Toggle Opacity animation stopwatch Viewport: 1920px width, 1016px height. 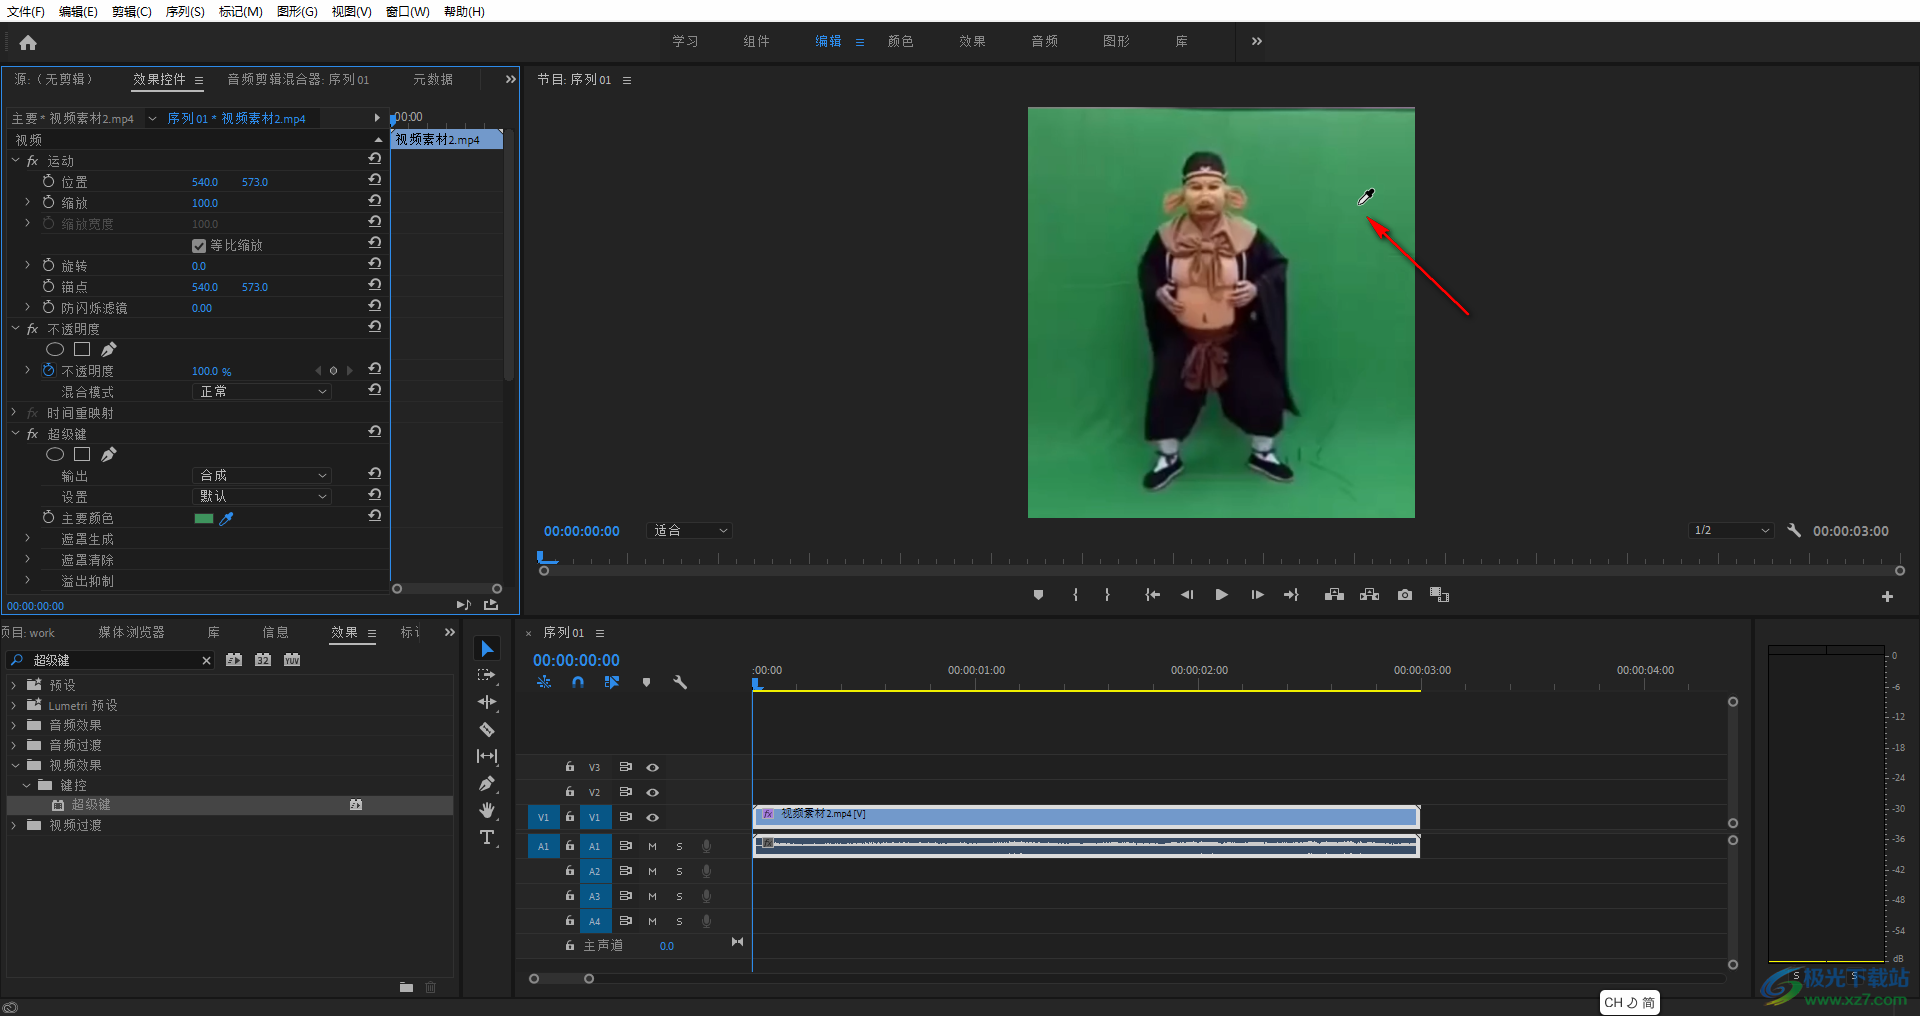point(48,370)
